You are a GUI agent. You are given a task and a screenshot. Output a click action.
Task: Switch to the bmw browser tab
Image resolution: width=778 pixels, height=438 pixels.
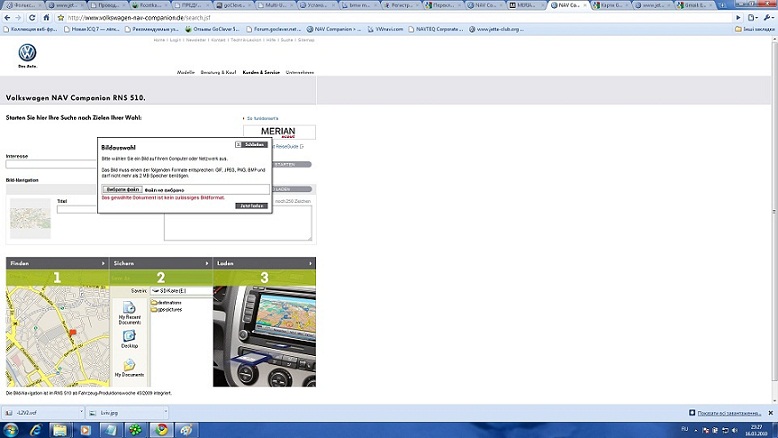pyautogui.click(x=358, y=5)
